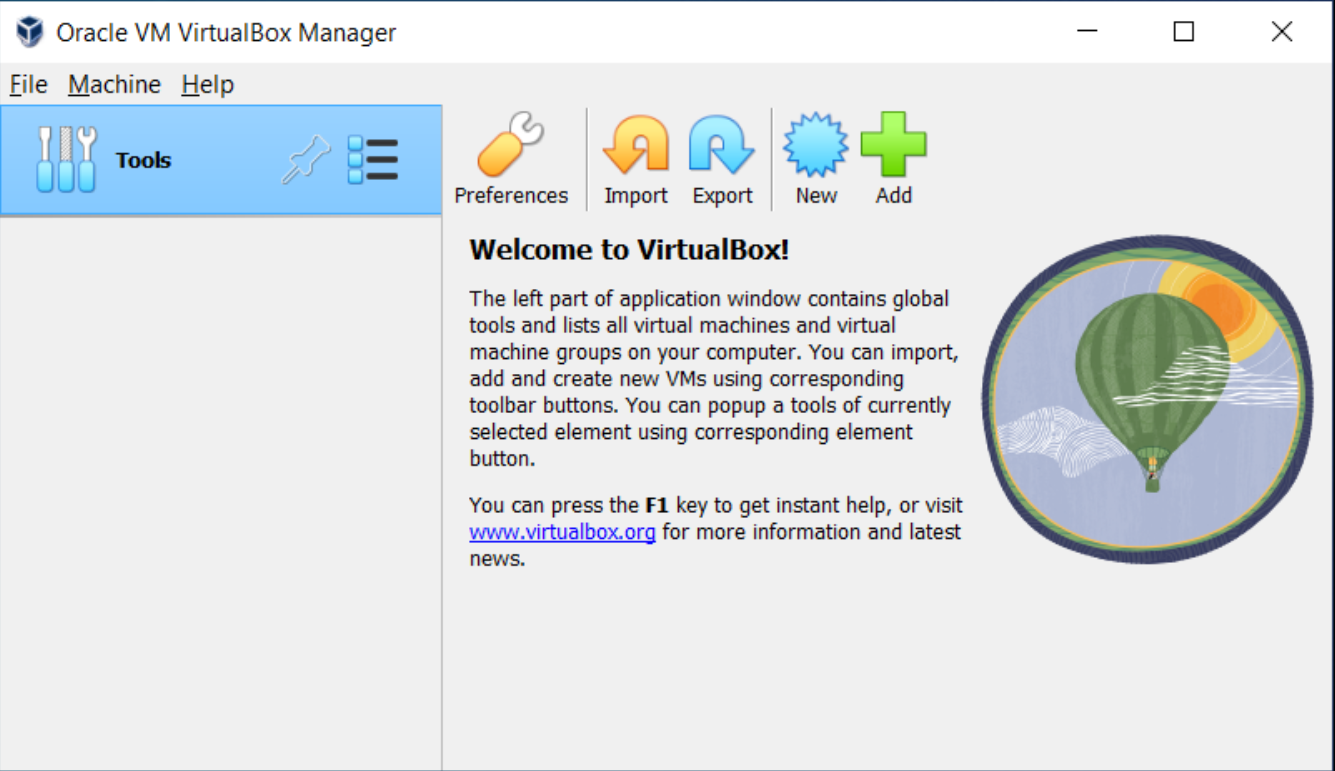Click the Export appliance icon

point(722,159)
